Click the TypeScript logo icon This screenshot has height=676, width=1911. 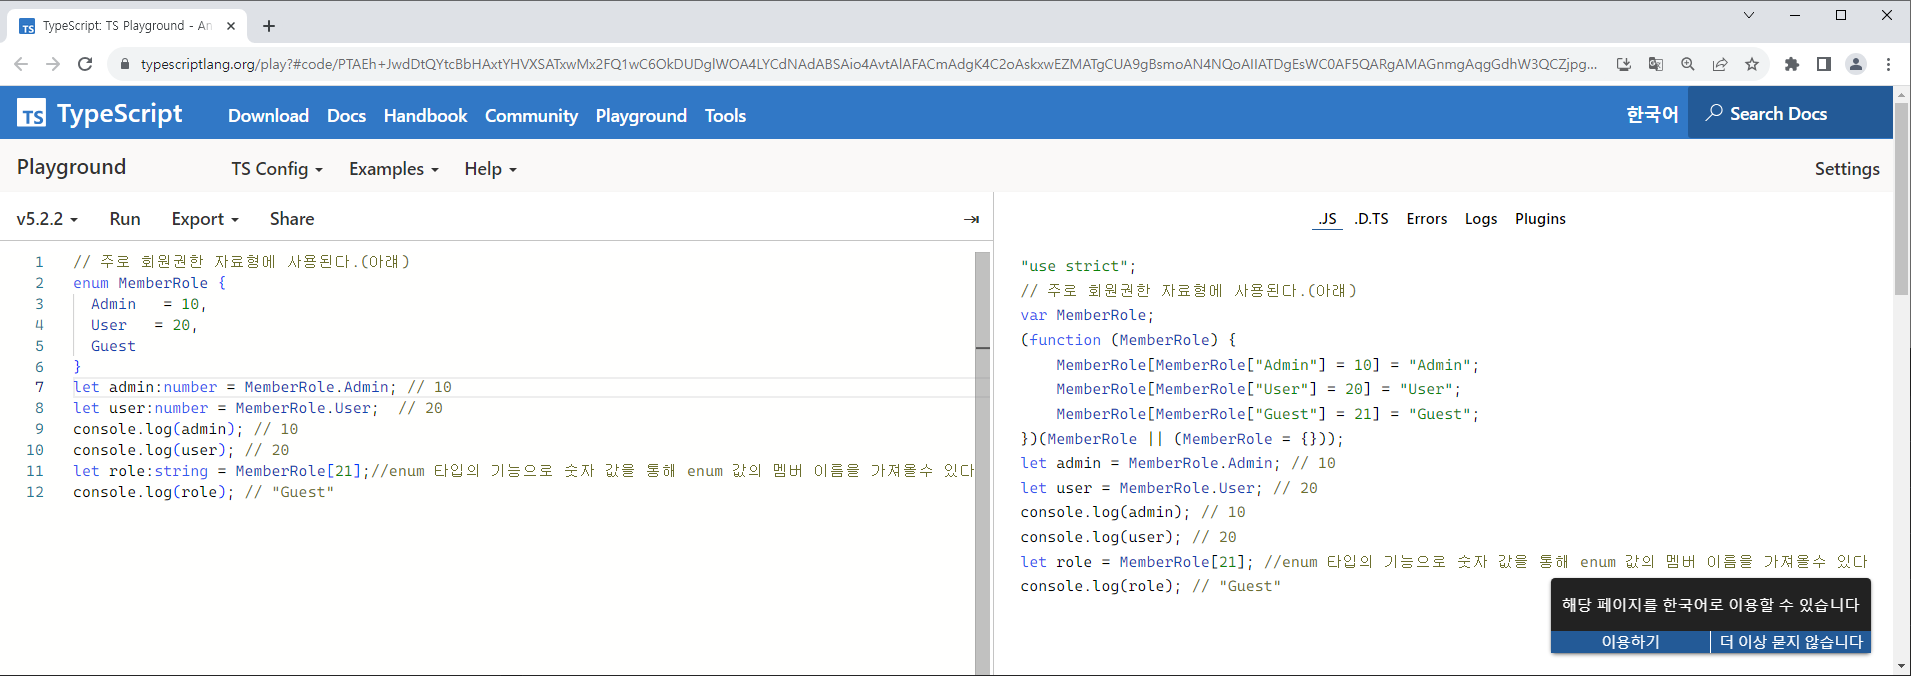(x=32, y=114)
